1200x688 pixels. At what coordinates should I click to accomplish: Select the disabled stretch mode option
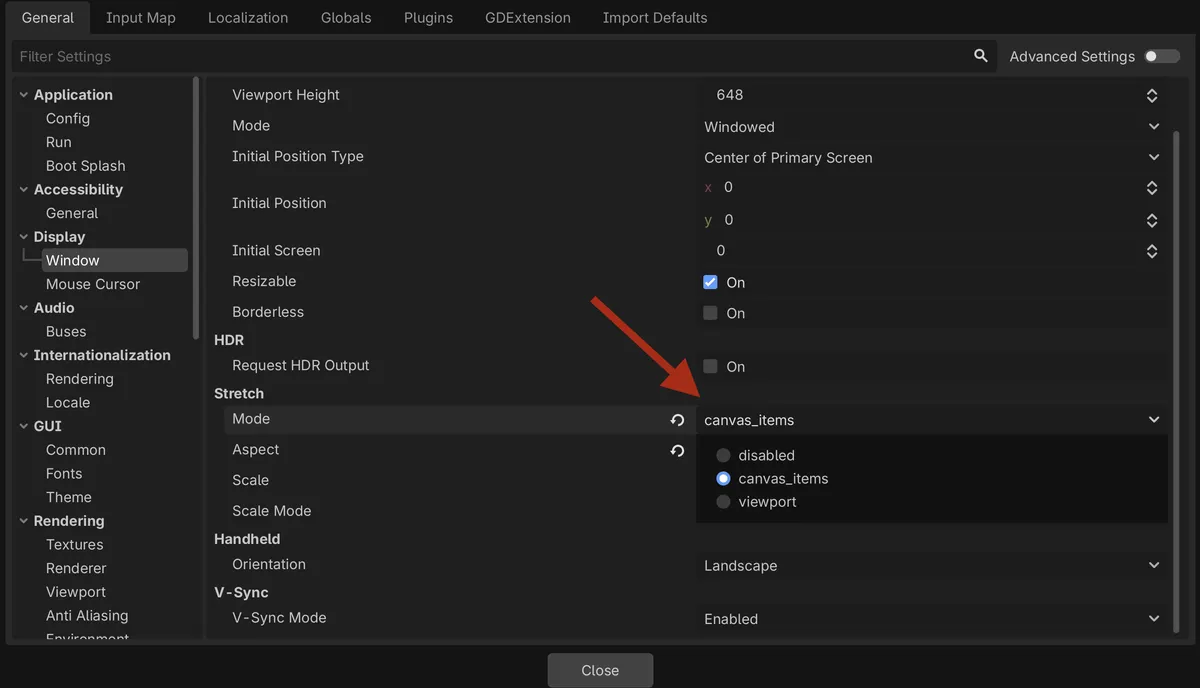click(756, 455)
